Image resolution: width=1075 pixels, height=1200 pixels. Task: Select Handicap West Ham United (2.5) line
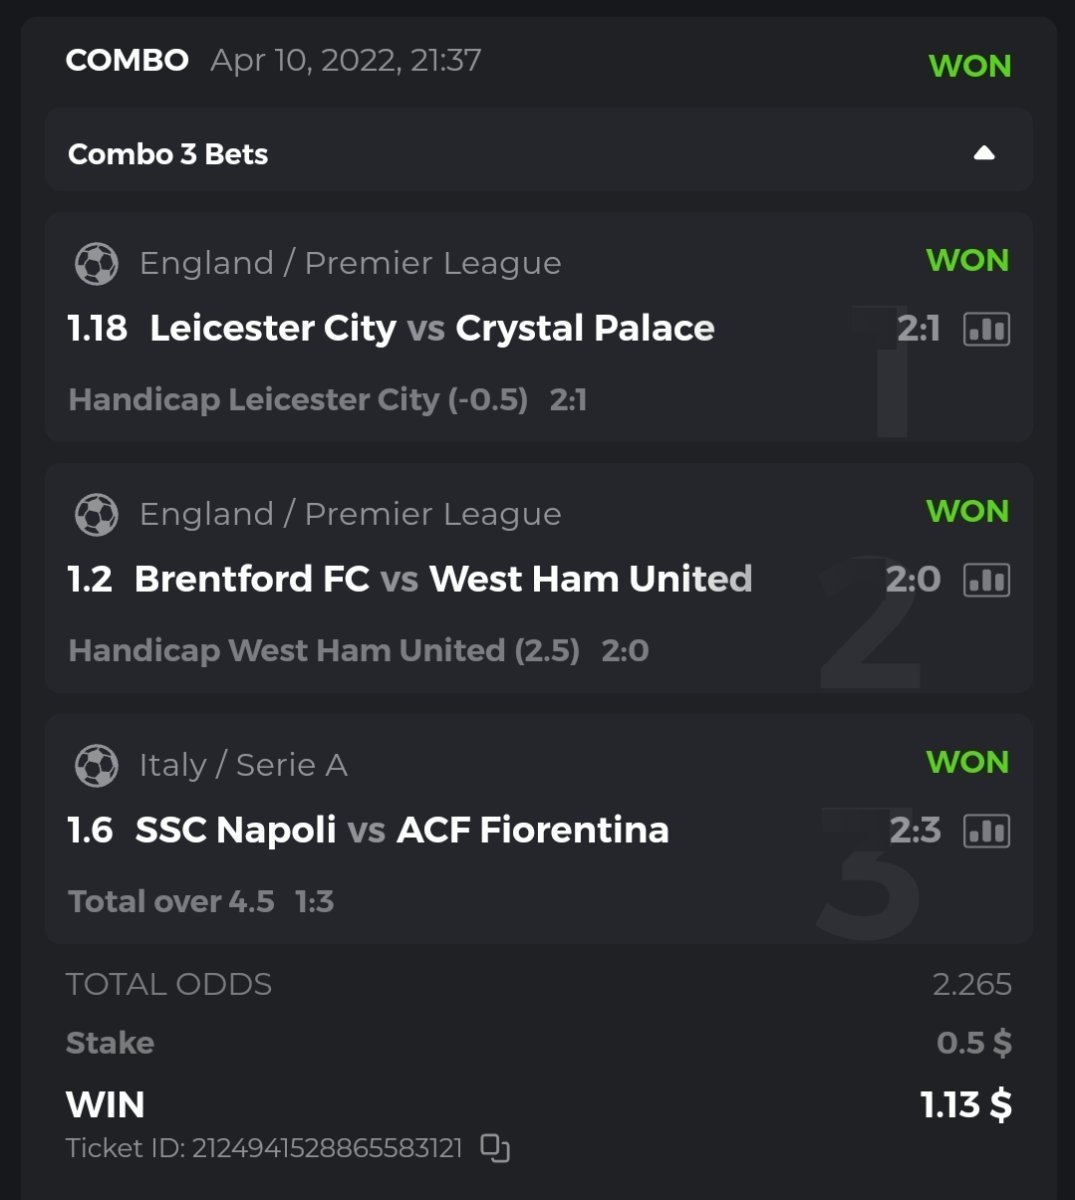click(324, 651)
